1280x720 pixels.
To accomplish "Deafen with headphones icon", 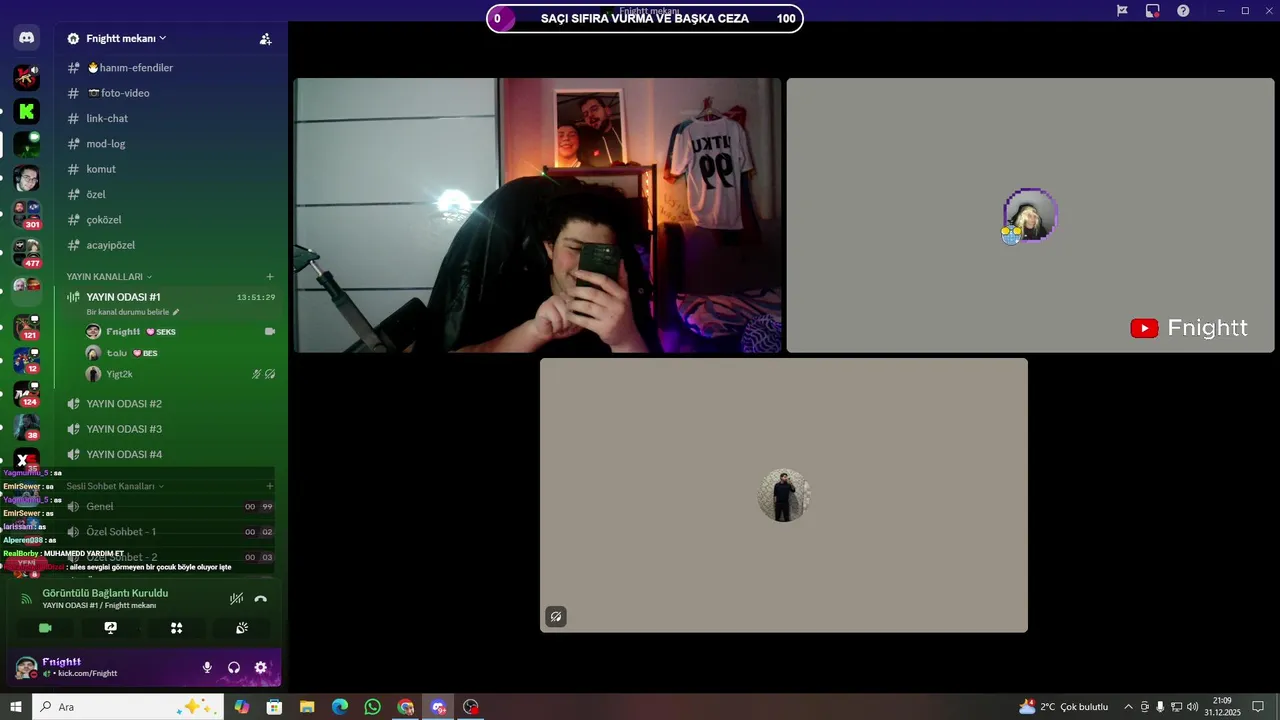I will [234, 668].
